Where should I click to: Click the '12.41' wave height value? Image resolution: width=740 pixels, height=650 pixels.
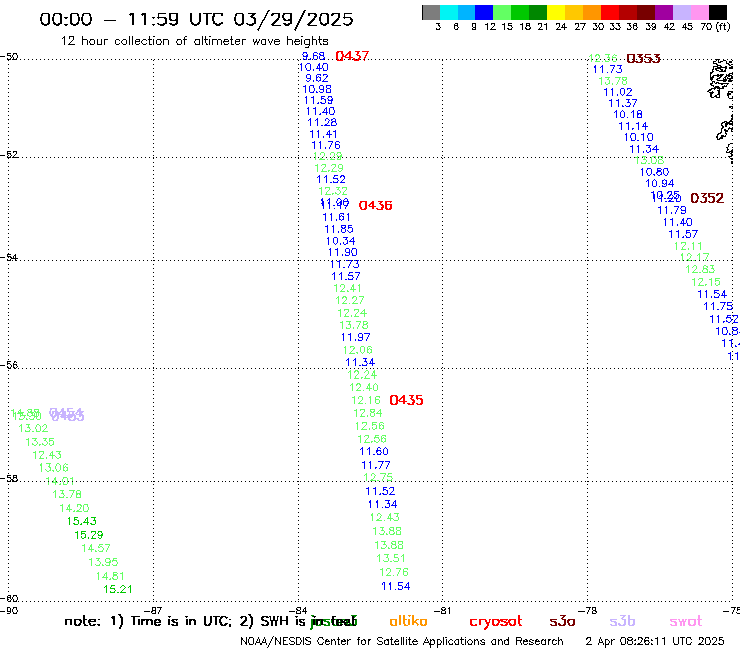click(x=348, y=288)
